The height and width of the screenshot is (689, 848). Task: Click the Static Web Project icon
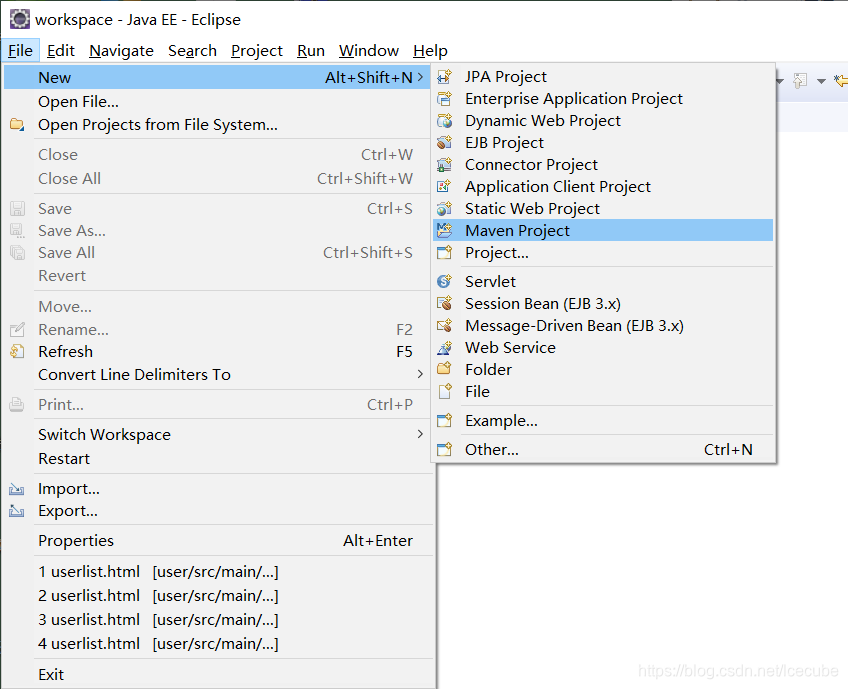pos(445,209)
